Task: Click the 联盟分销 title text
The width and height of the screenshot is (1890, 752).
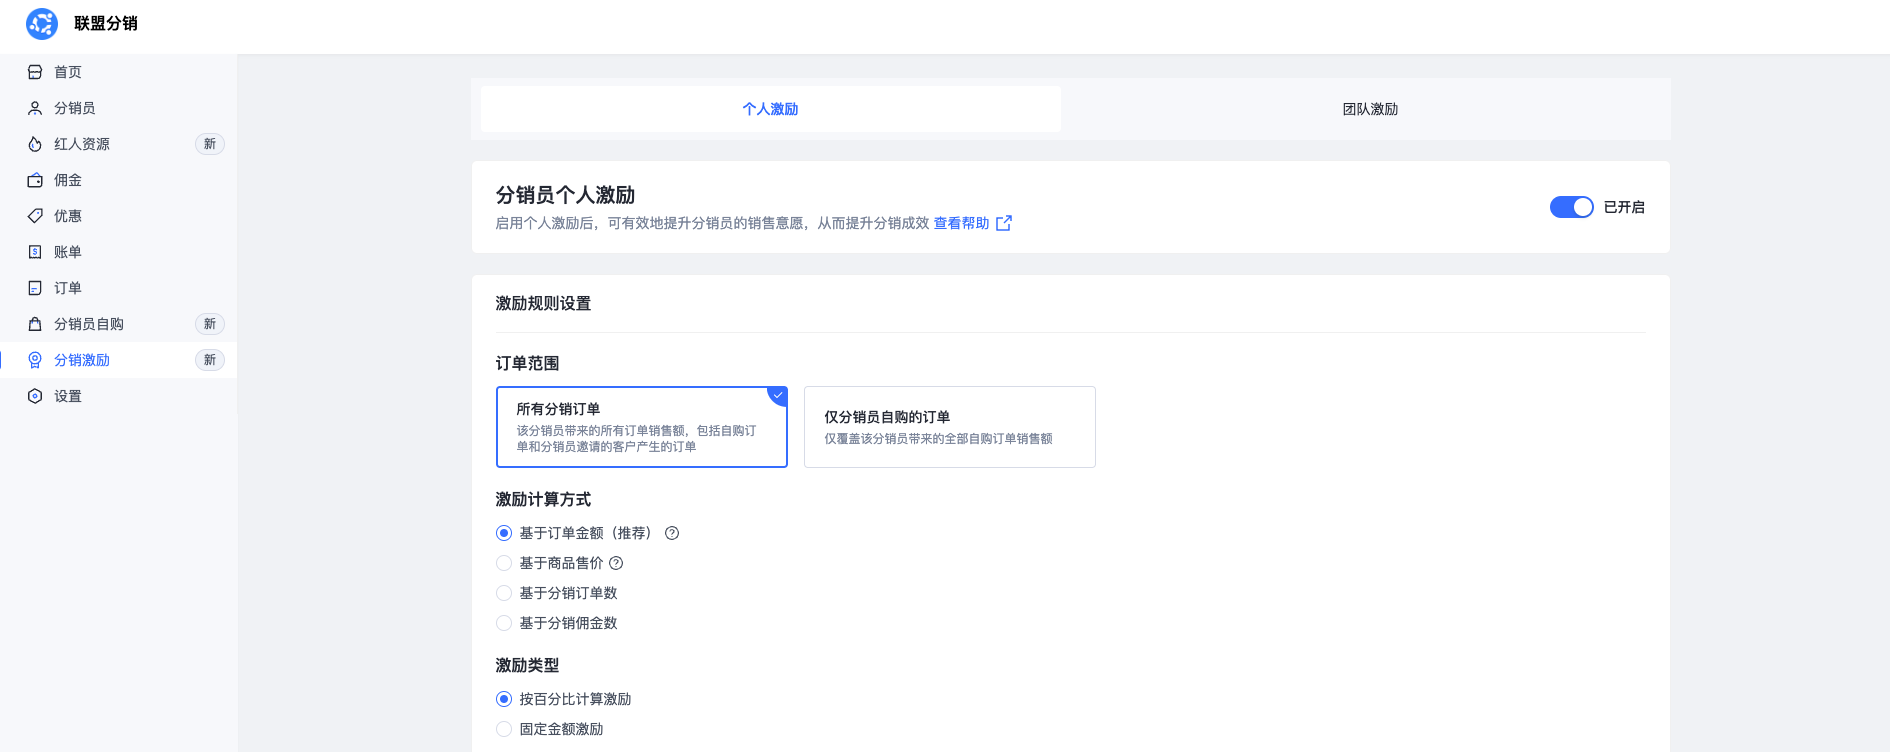Action: (x=106, y=23)
